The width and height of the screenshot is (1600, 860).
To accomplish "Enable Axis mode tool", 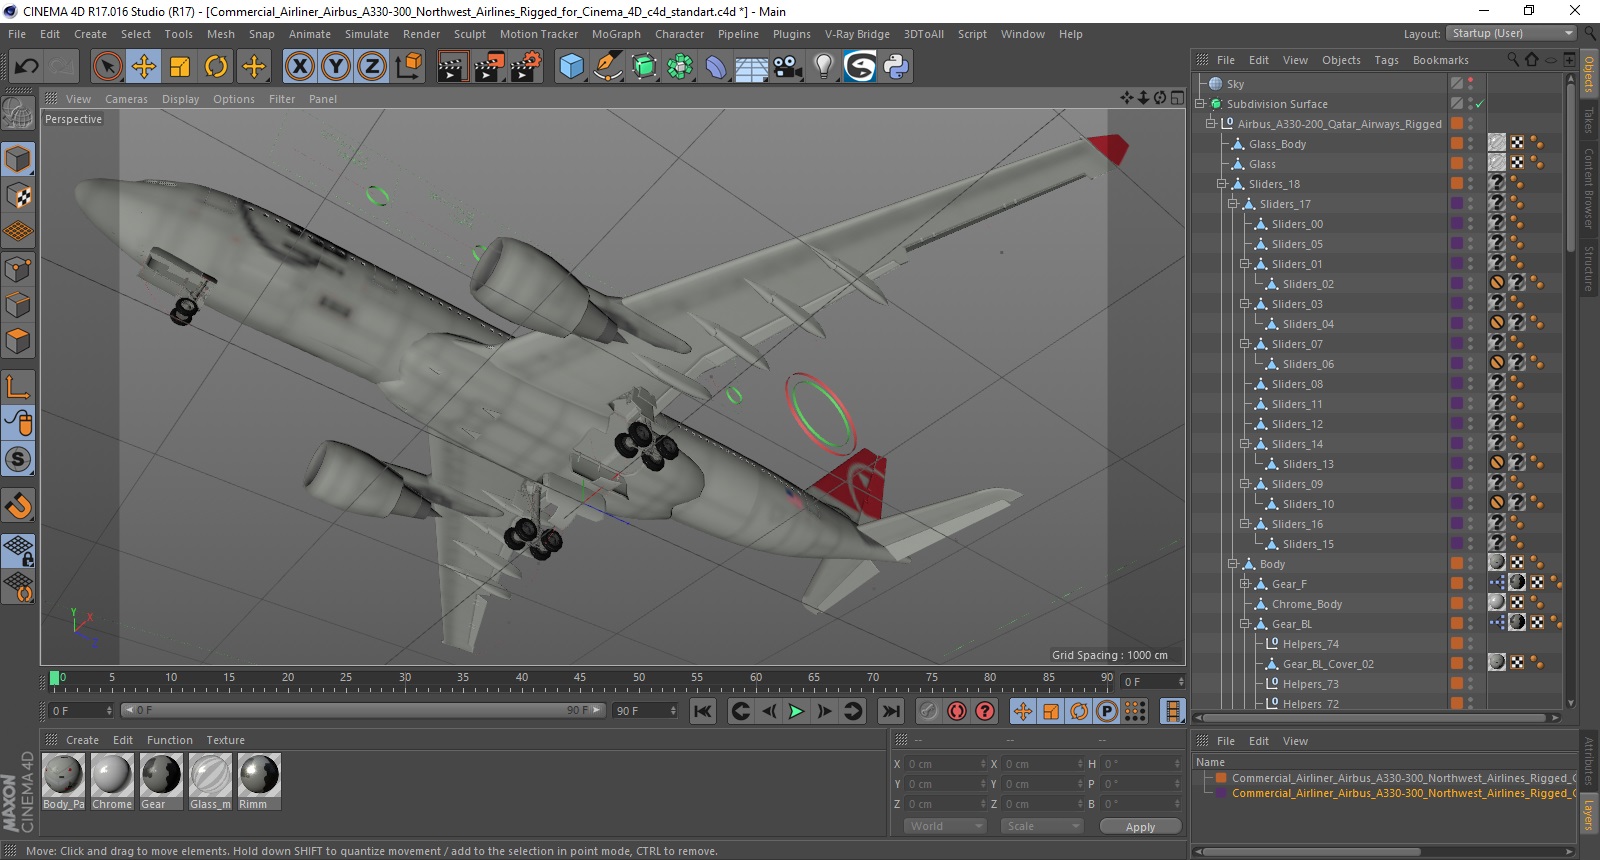I will [18, 387].
